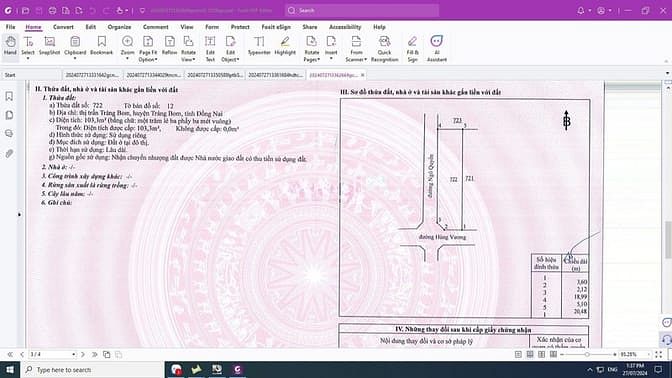The width and height of the screenshot is (672, 378).
Task: Run Quick Recognition OCR
Action: 384,48
